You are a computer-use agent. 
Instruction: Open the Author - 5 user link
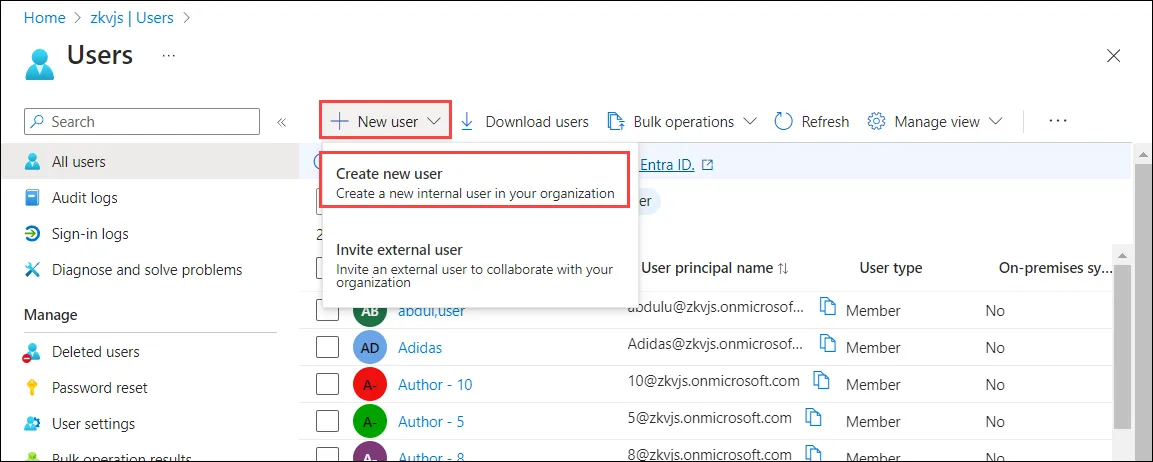(x=431, y=422)
